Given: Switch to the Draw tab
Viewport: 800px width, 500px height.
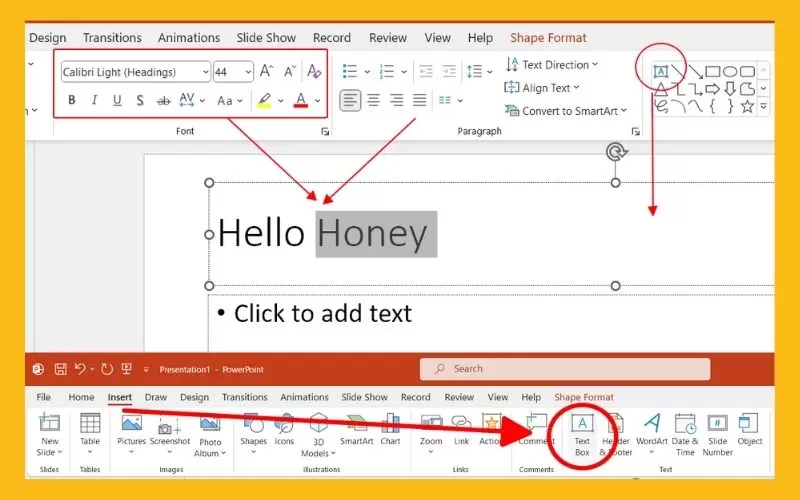Looking at the screenshot, I should click(x=156, y=397).
